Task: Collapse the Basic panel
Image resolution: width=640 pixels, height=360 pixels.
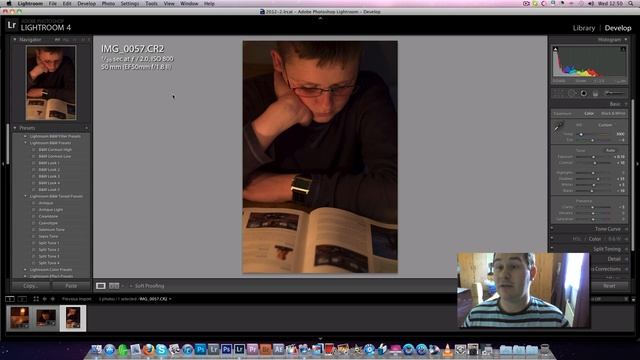Action: point(626,104)
